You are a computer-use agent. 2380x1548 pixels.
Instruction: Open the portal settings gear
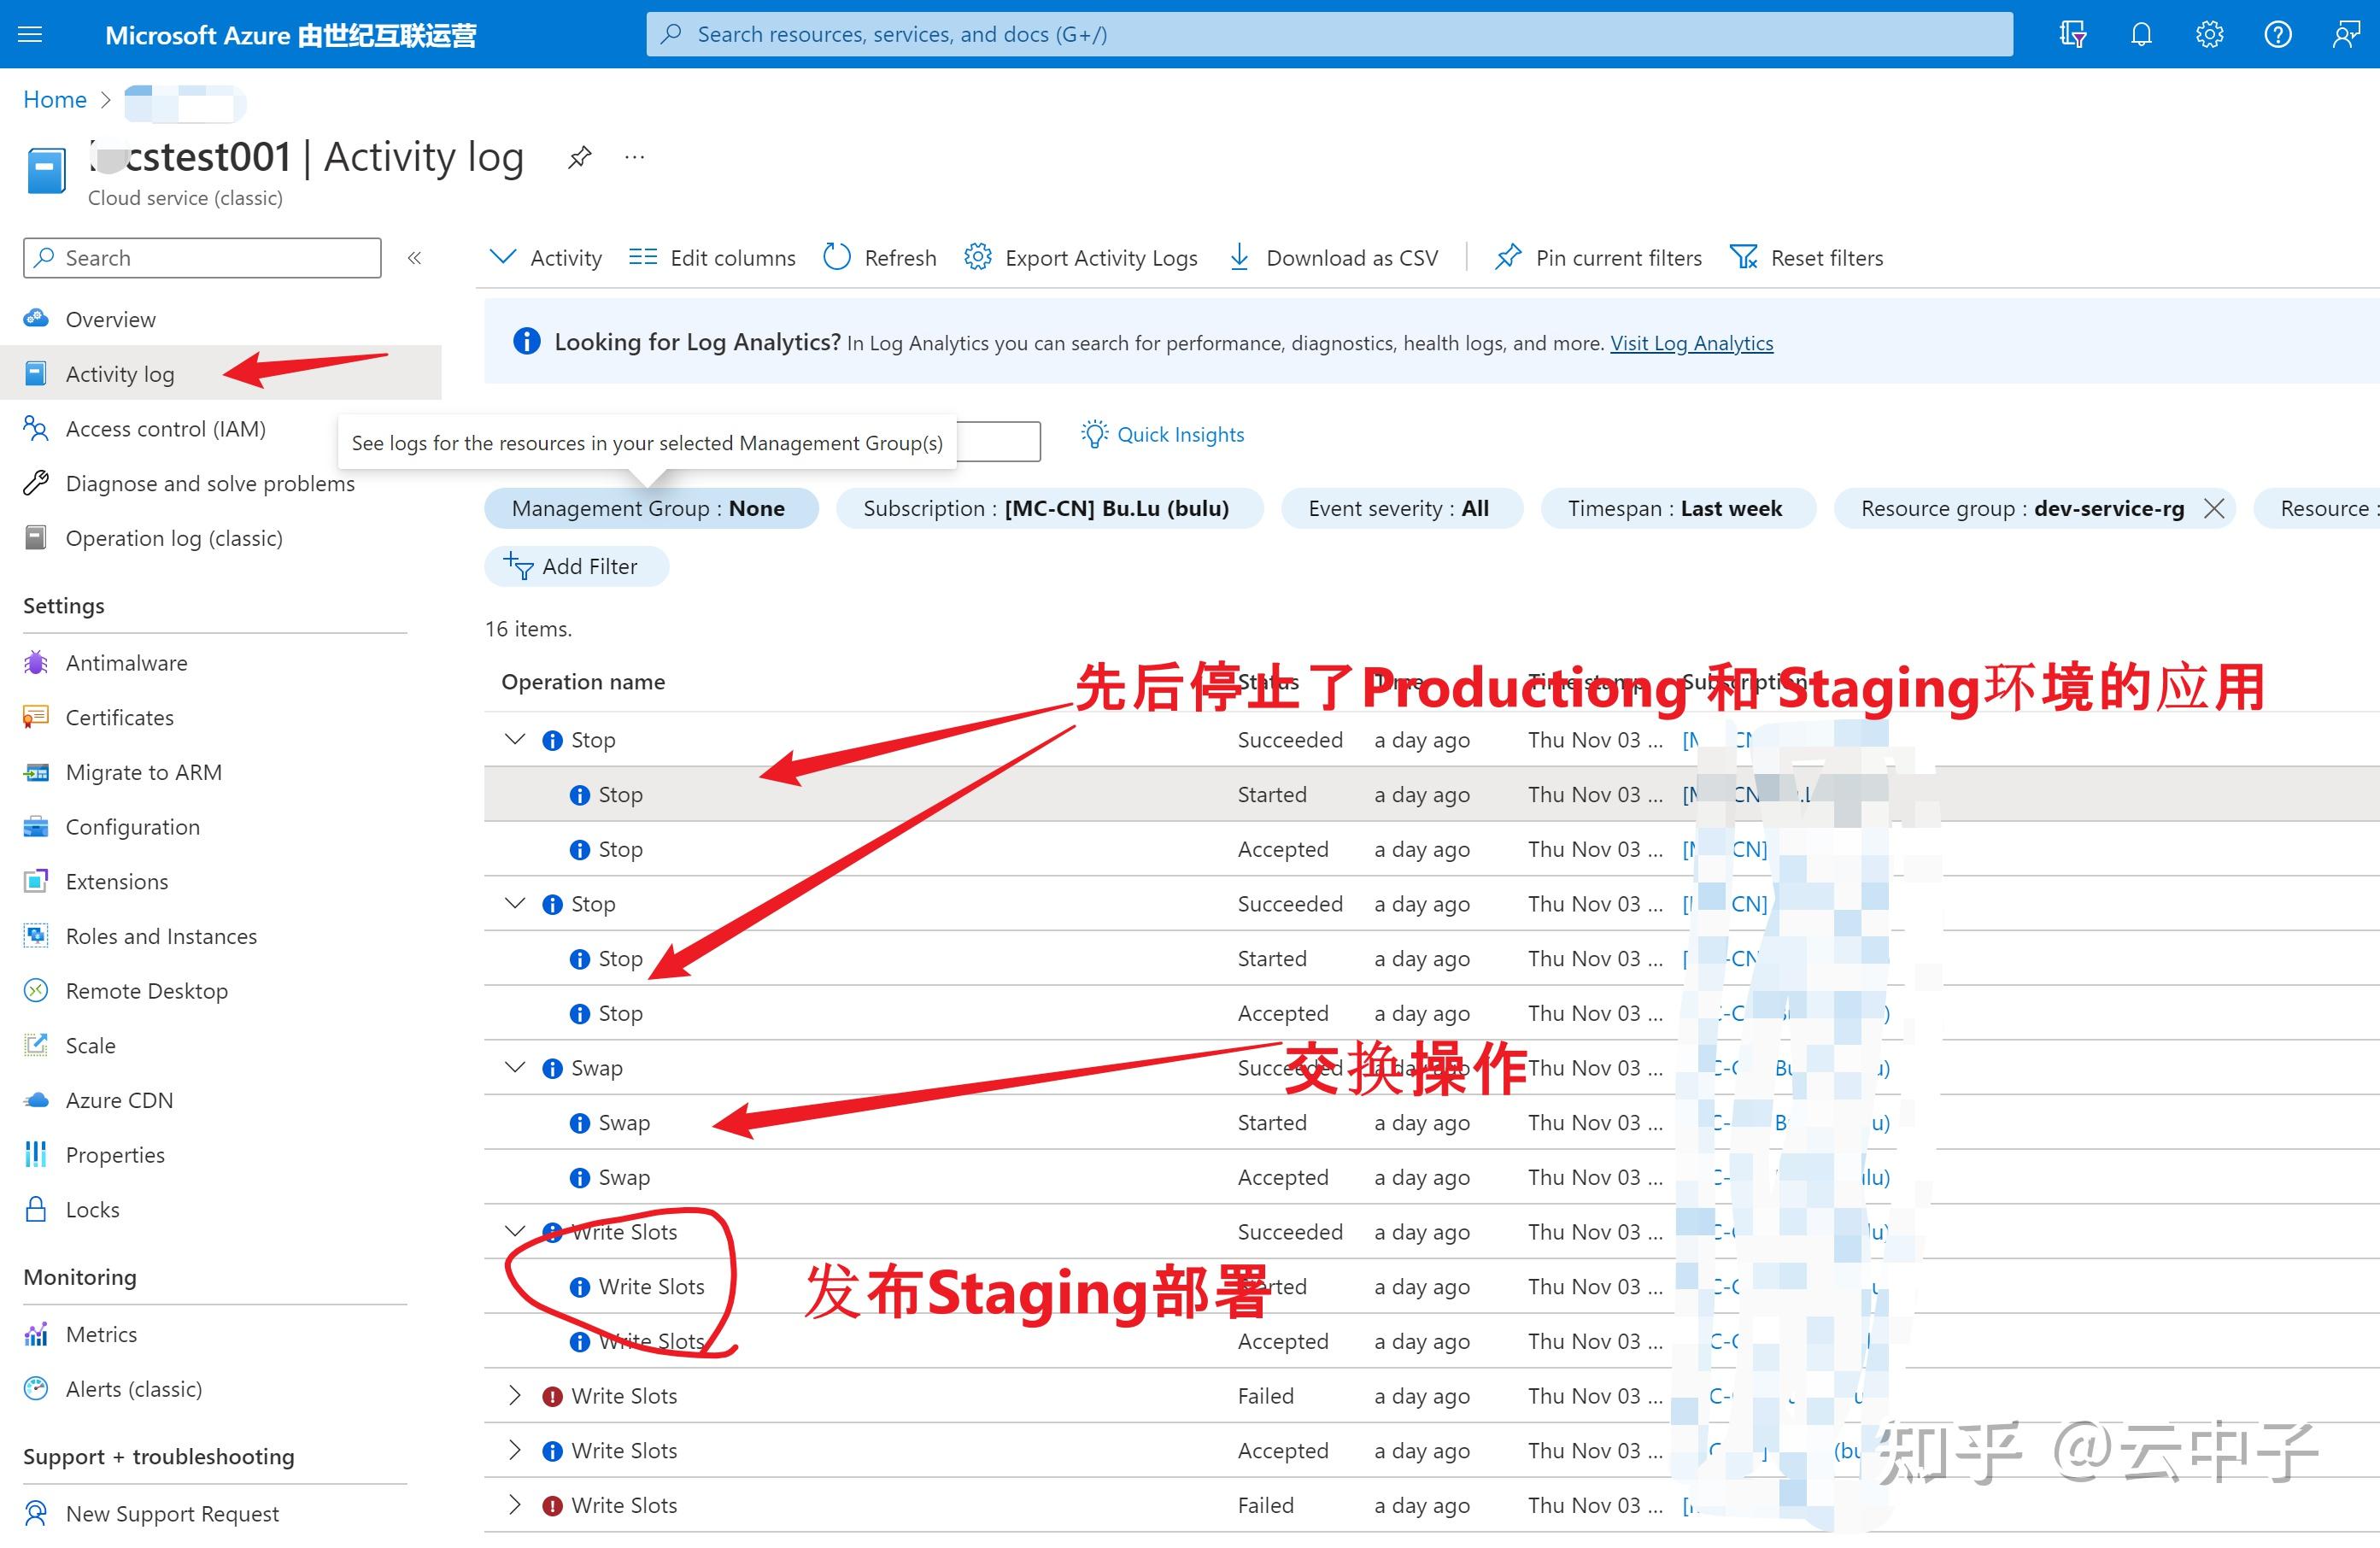pyautogui.click(x=2209, y=33)
